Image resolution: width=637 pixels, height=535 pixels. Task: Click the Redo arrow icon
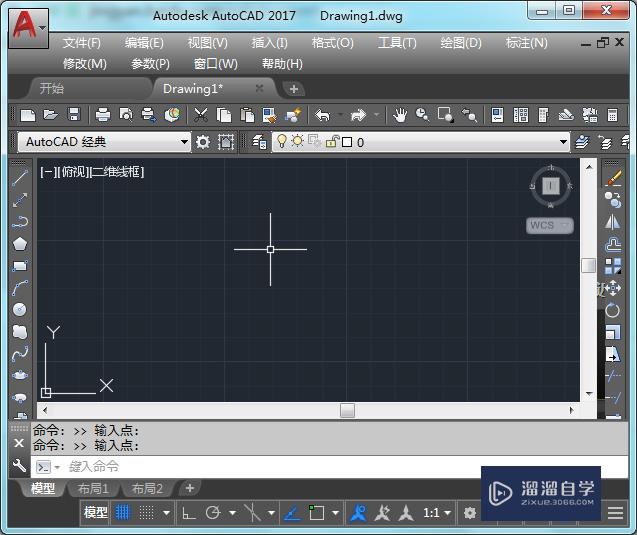[x=358, y=115]
